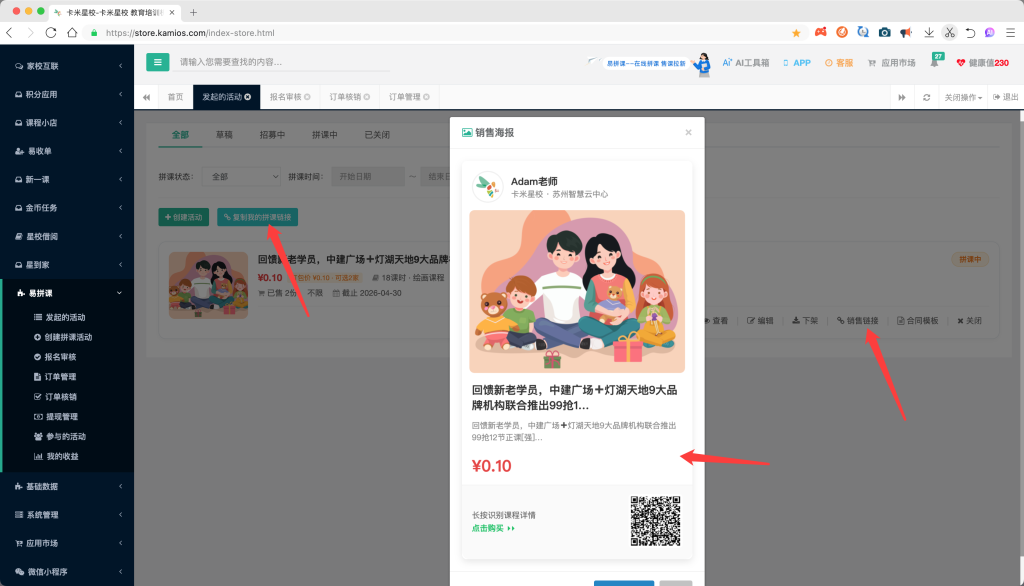Screen dimensions: 1024x586
Task: Click the 复制我的拼课链接 button
Action: click(257, 217)
